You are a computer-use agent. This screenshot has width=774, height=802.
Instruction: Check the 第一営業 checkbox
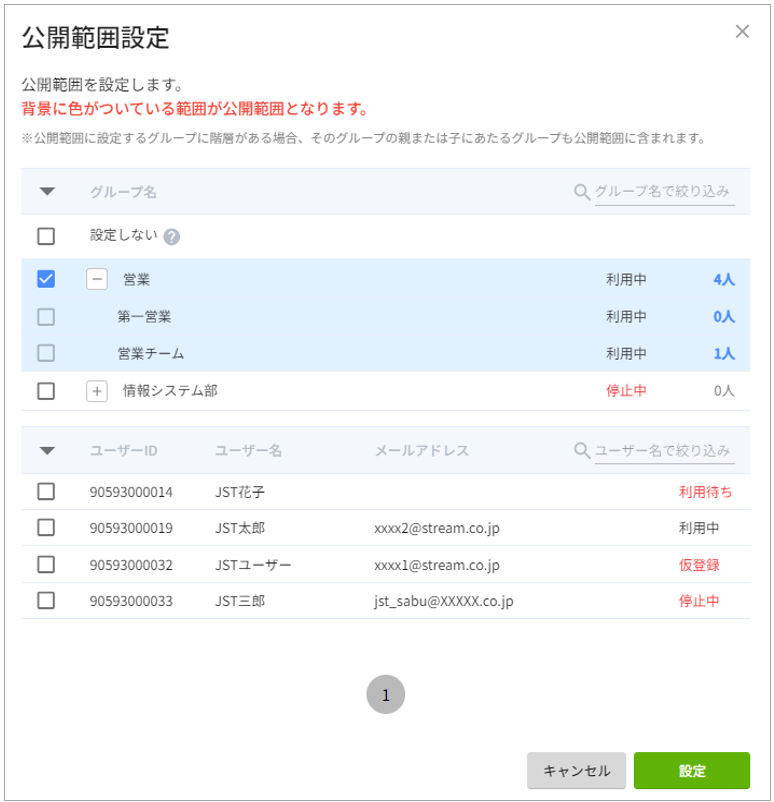46,317
